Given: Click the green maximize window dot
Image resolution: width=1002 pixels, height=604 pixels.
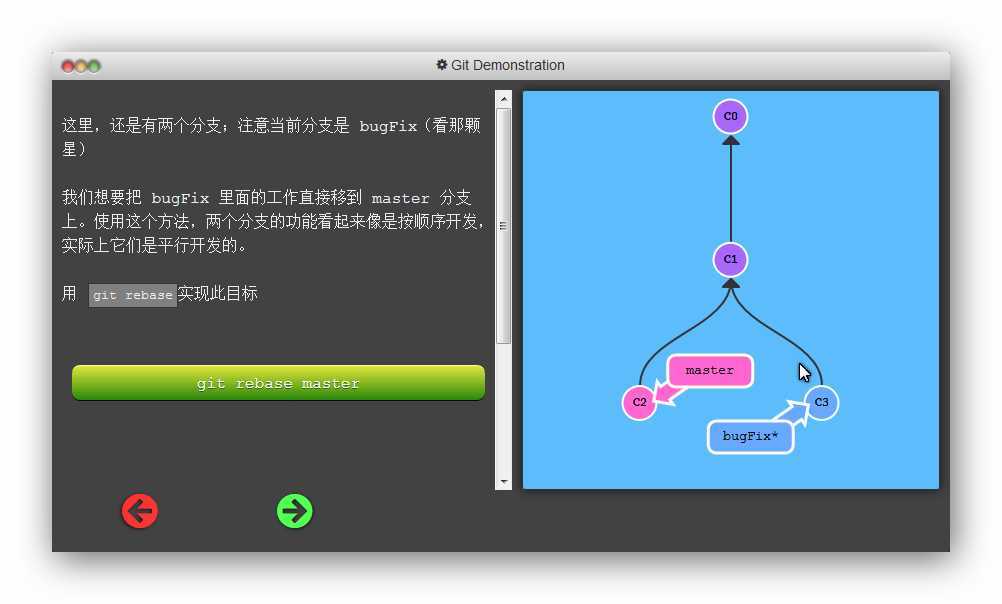Looking at the screenshot, I should (94, 66).
